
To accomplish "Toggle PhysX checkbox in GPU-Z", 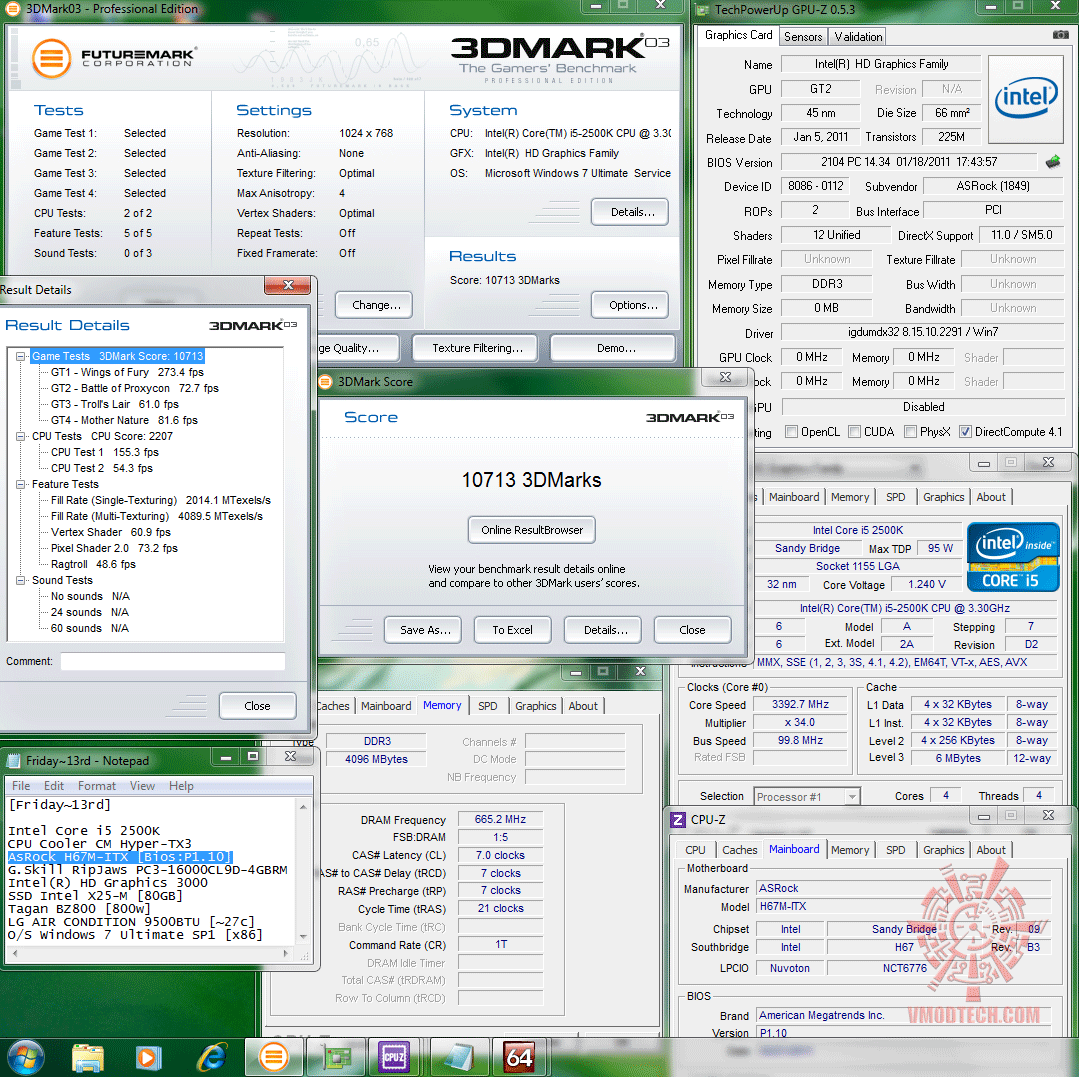I will [910, 431].
